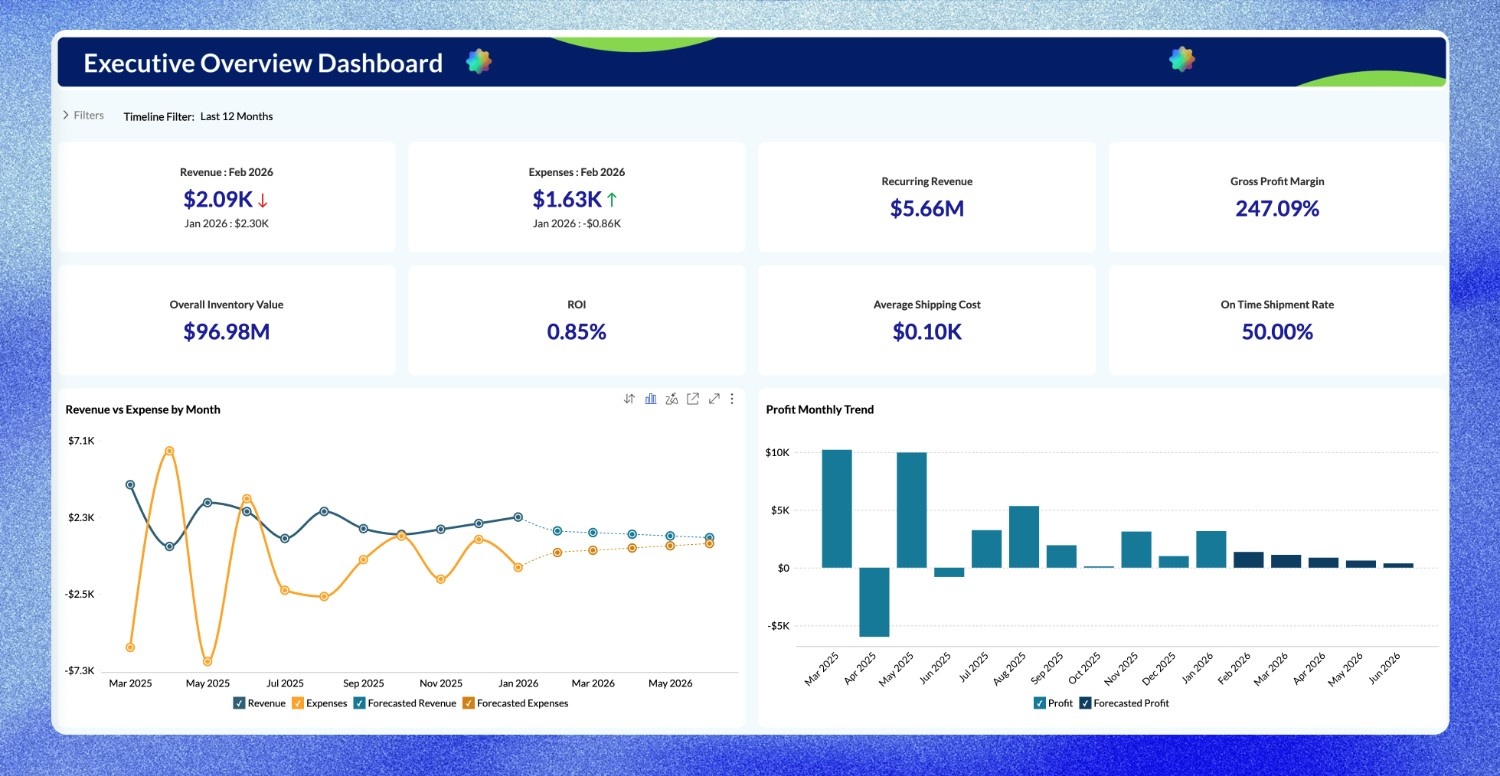Expand Revenue vs Expense chart to fullscreen

(714, 398)
